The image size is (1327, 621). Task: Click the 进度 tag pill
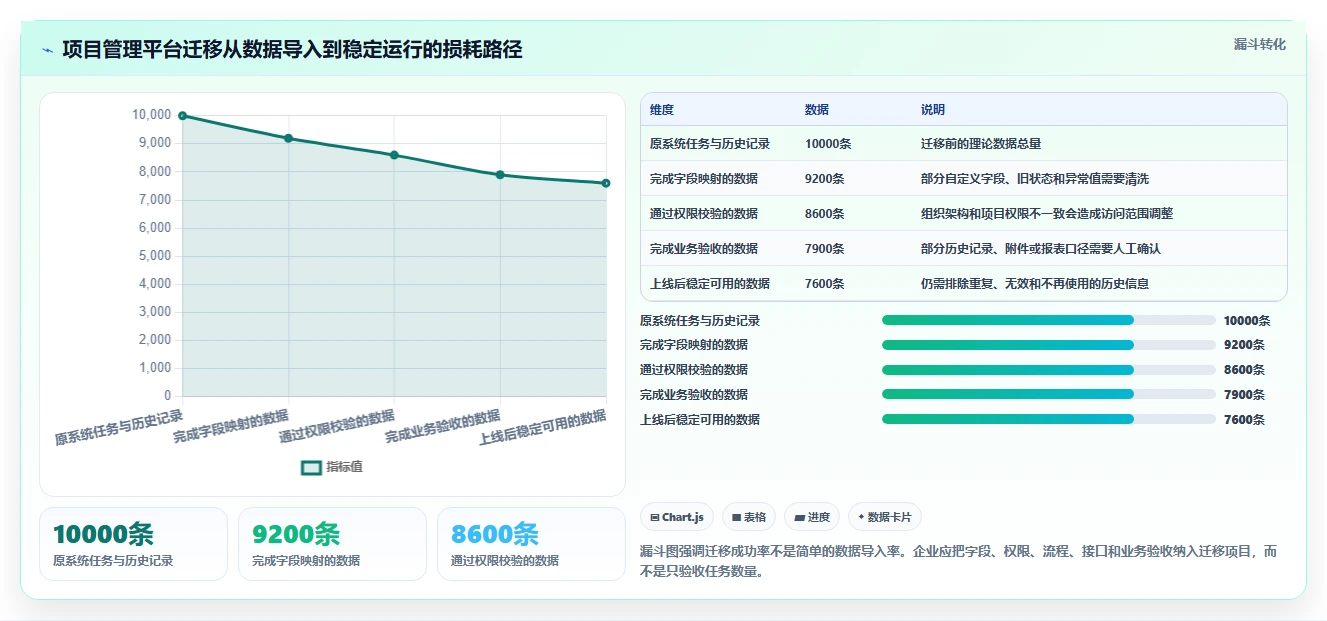pos(812,517)
